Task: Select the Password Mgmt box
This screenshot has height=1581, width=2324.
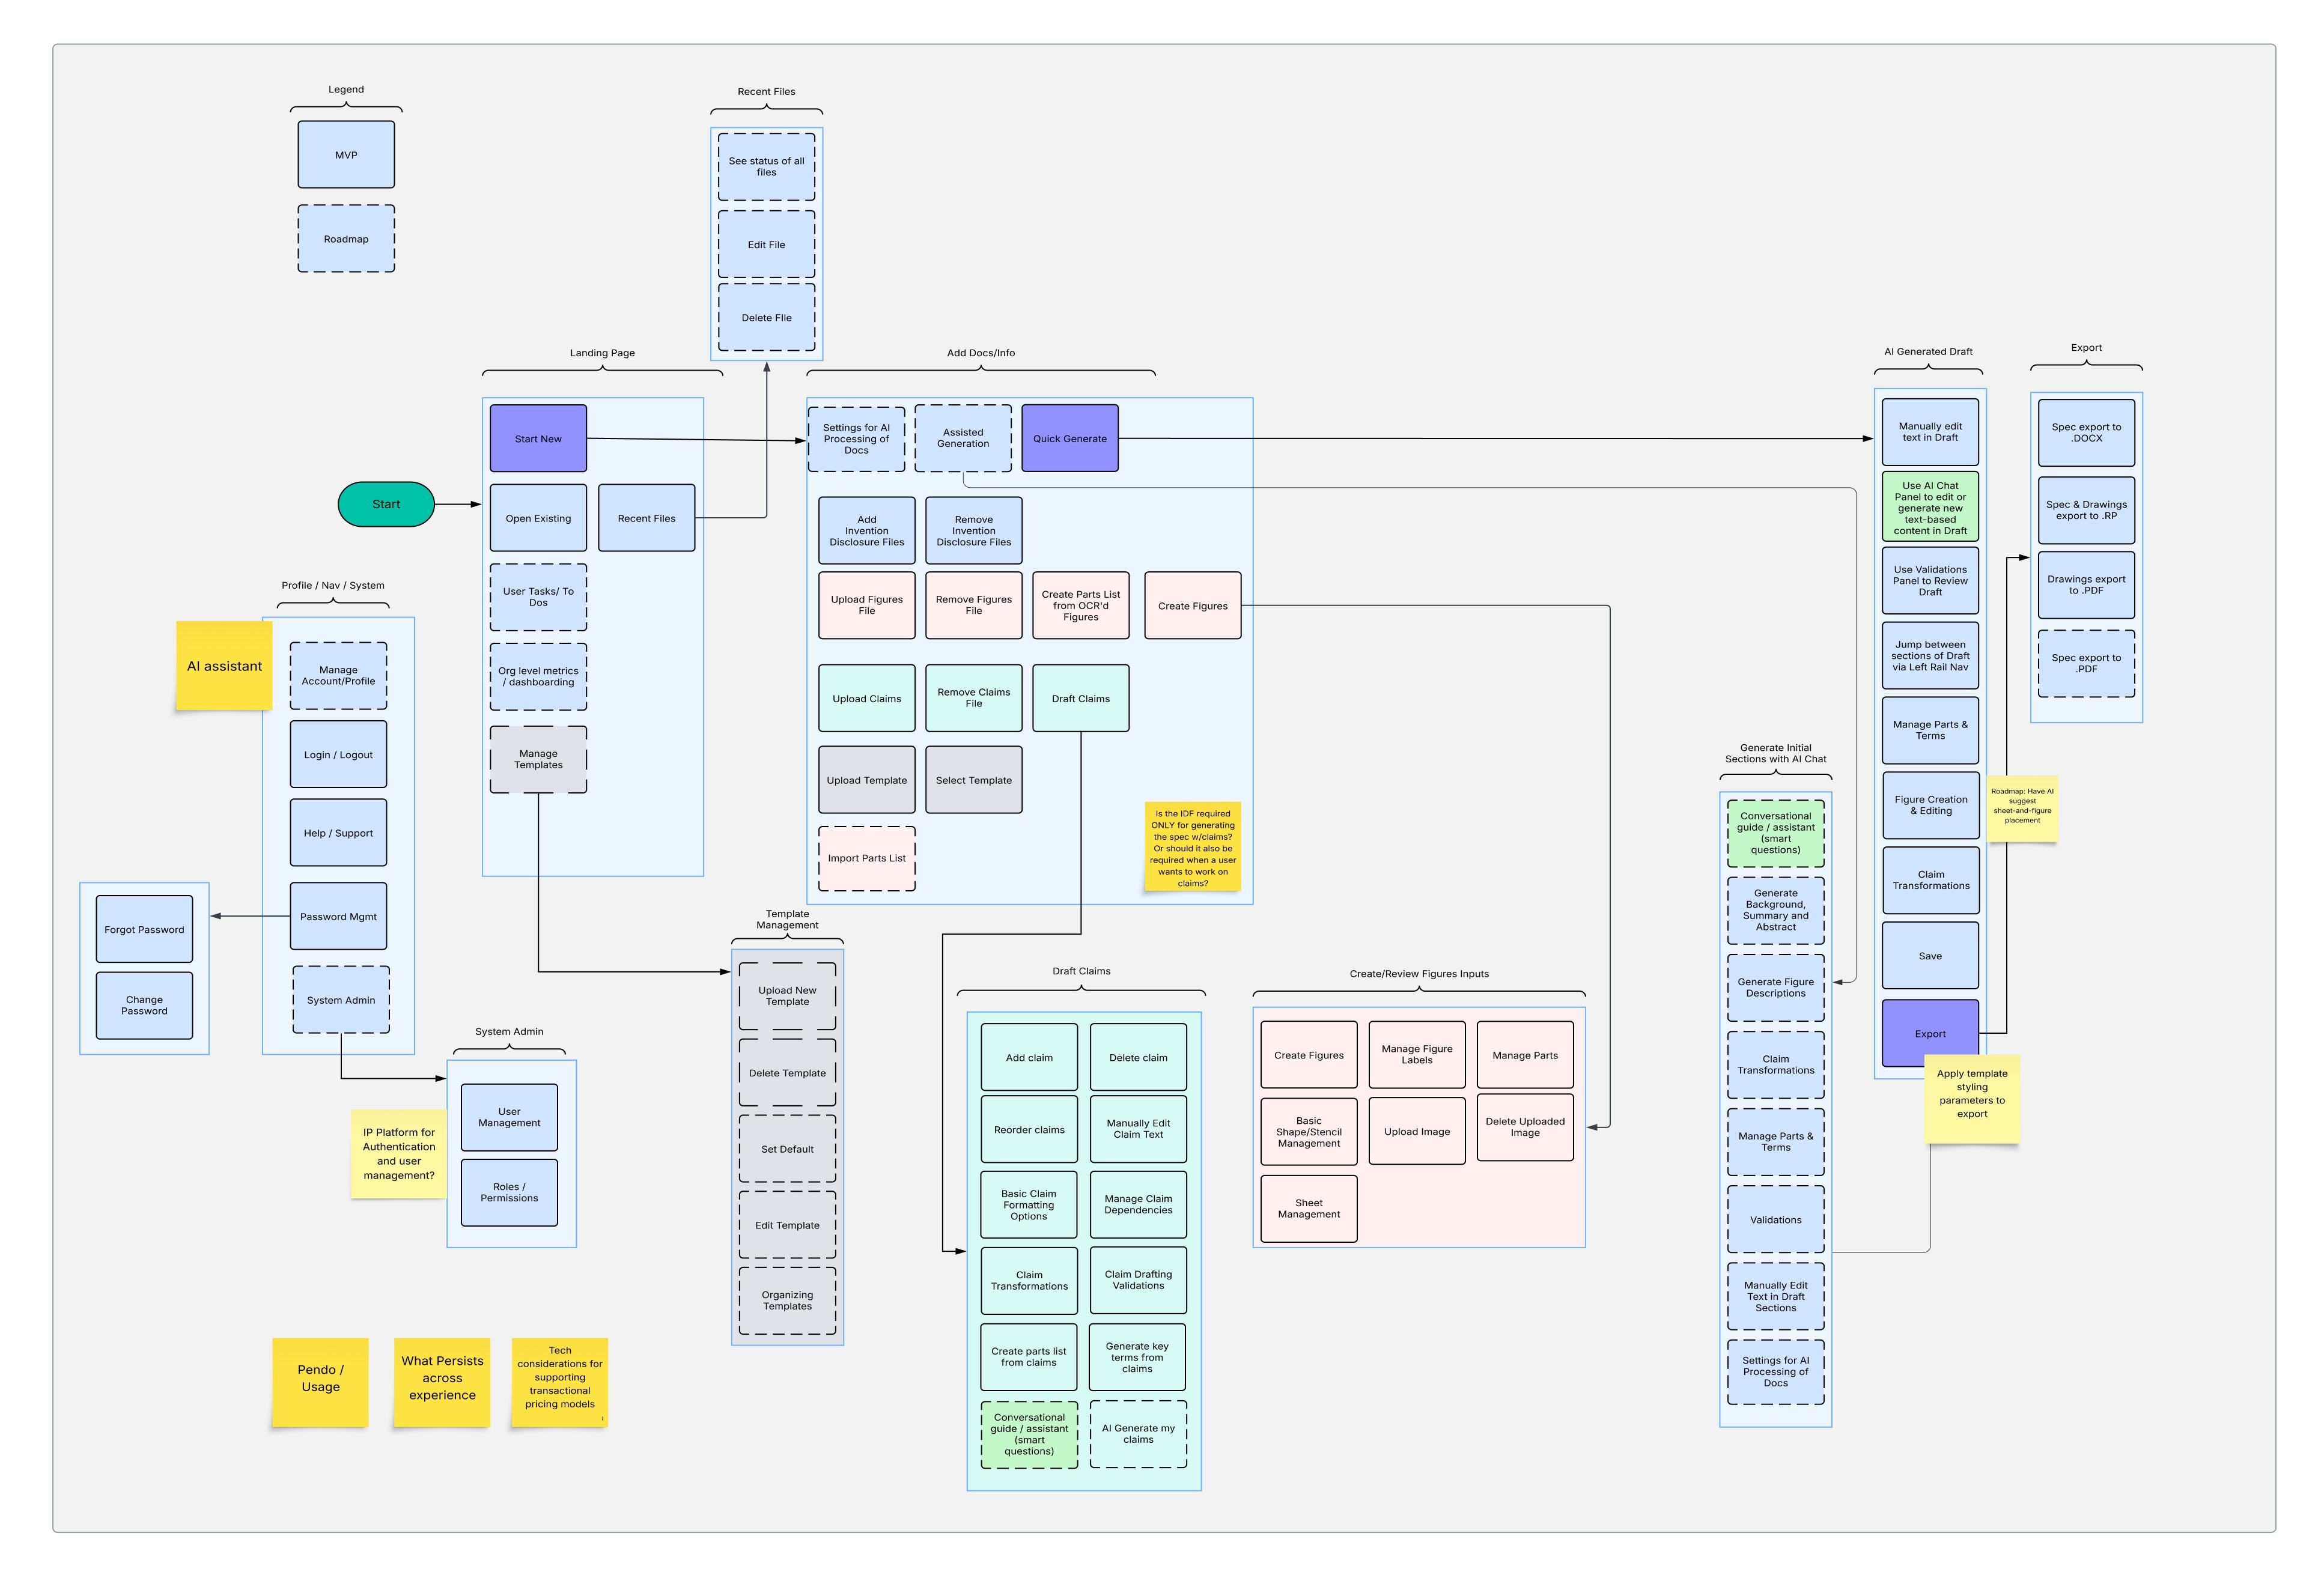Action: [338, 916]
